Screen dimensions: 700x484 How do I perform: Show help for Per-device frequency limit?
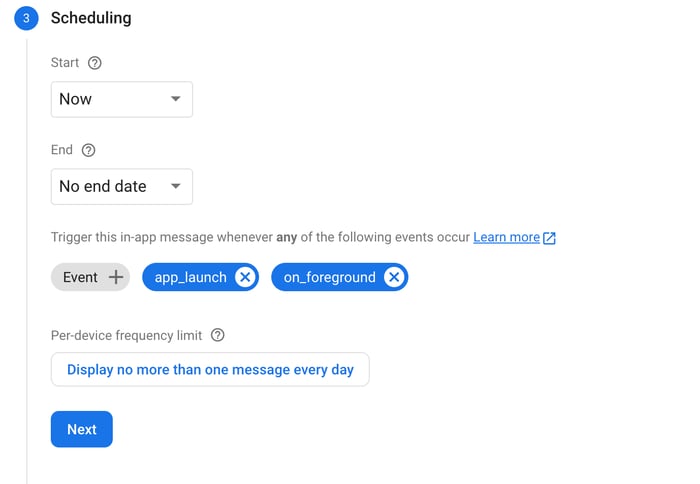(218, 335)
